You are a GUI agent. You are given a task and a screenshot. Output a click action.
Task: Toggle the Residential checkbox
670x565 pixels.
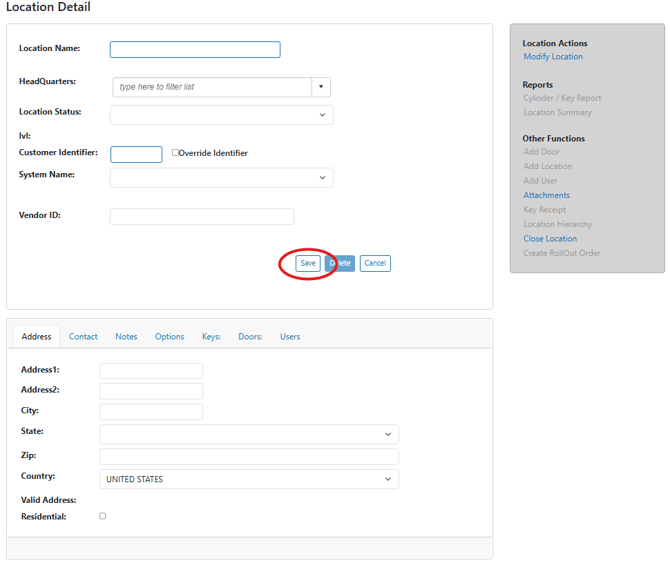tap(102, 516)
